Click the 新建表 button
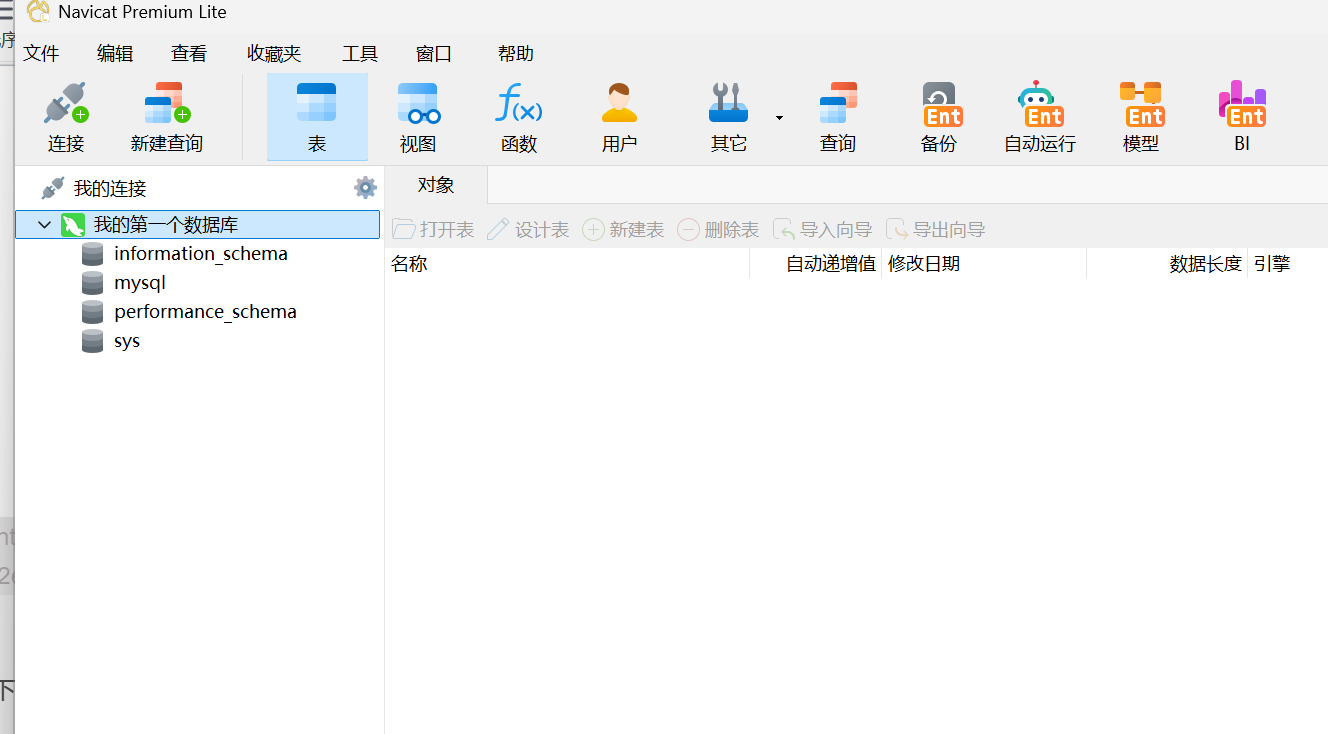The height and width of the screenshot is (734, 1328). pyautogui.click(x=623, y=229)
